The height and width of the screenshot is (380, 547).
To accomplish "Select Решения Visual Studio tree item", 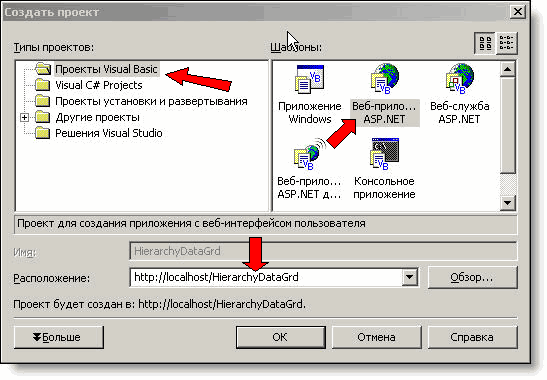I will coord(109,133).
